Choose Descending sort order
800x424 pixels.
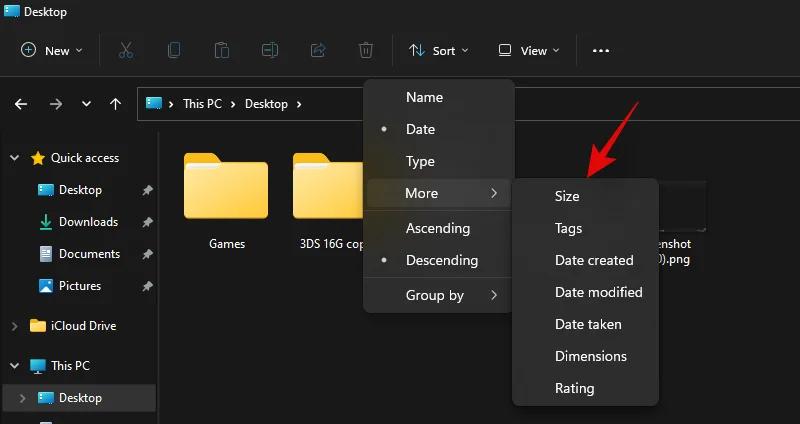[439, 261]
